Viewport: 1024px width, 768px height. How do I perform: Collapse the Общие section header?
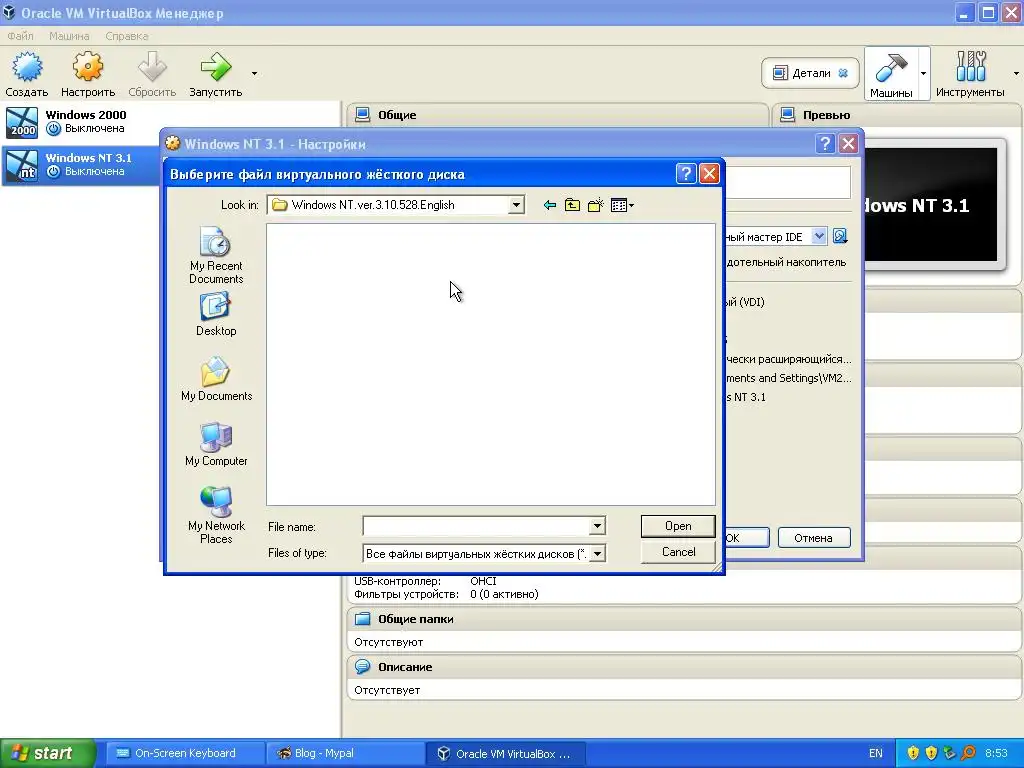557,115
